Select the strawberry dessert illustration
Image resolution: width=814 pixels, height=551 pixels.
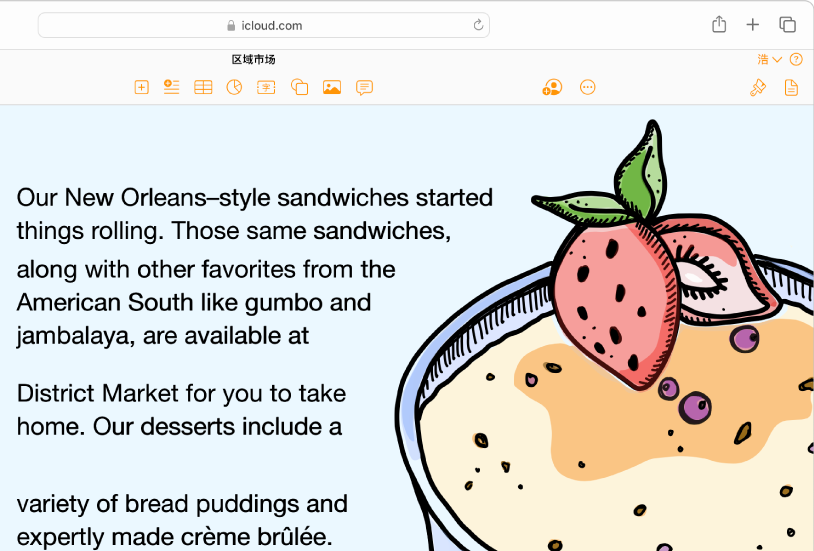click(x=605, y=335)
